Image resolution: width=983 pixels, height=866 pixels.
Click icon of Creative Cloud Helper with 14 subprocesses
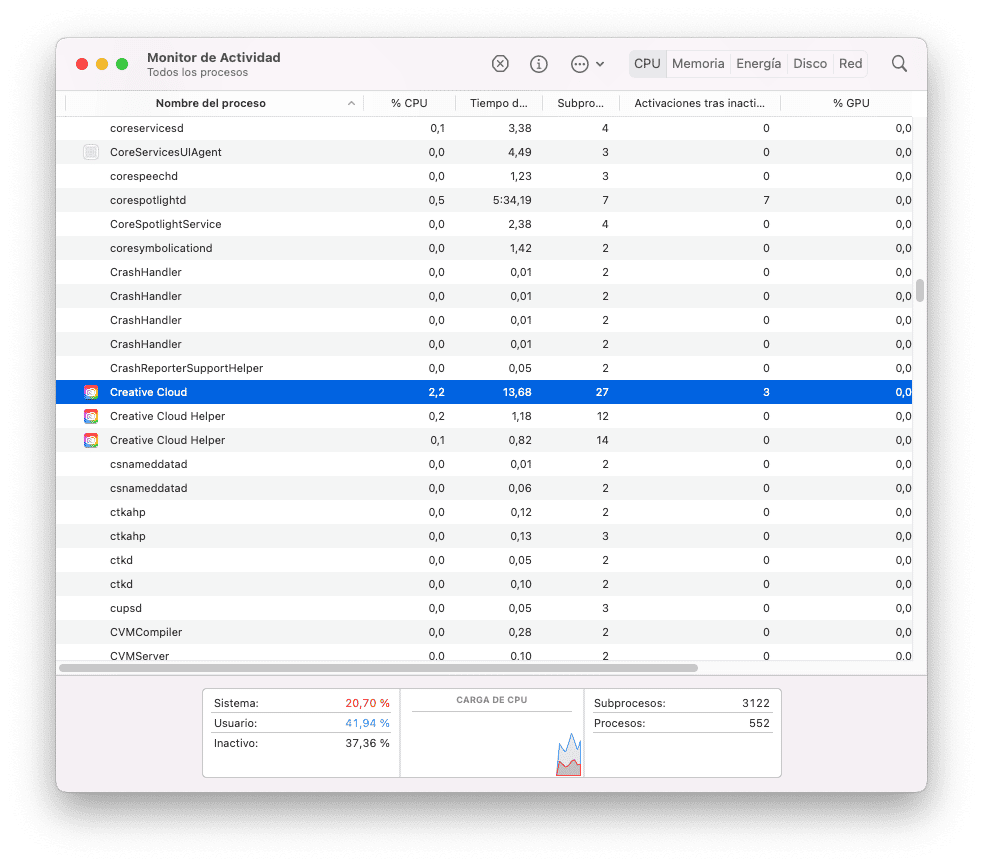(x=91, y=440)
